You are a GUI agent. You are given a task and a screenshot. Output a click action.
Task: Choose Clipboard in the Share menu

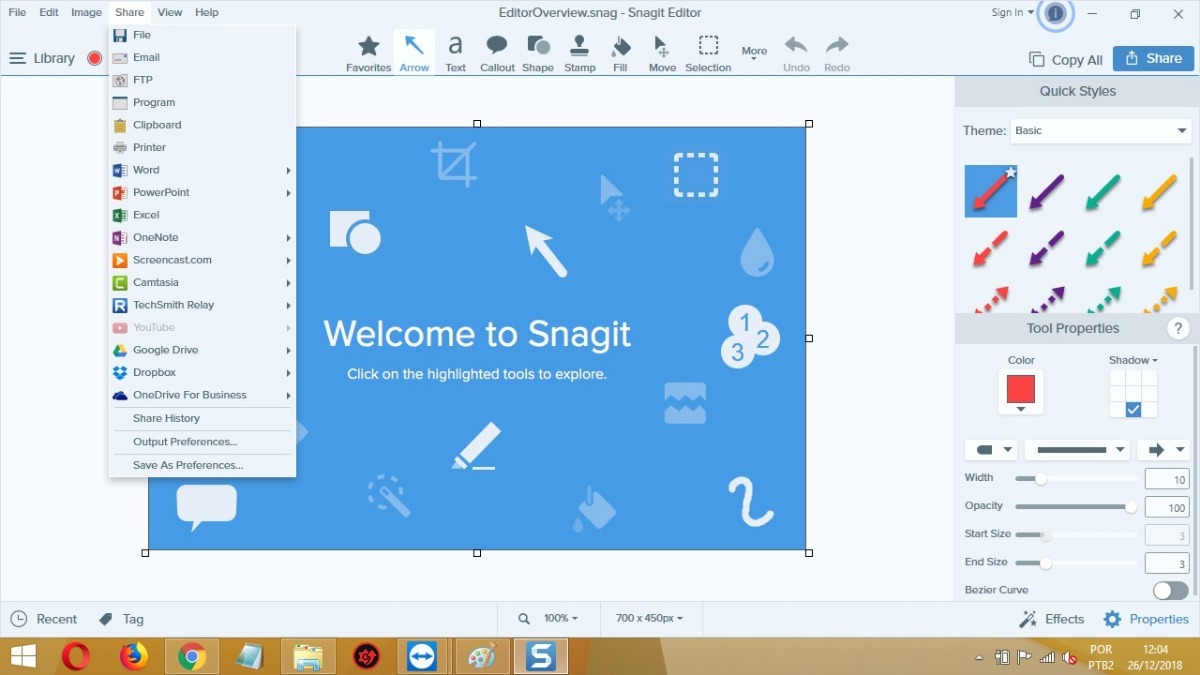point(202,125)
